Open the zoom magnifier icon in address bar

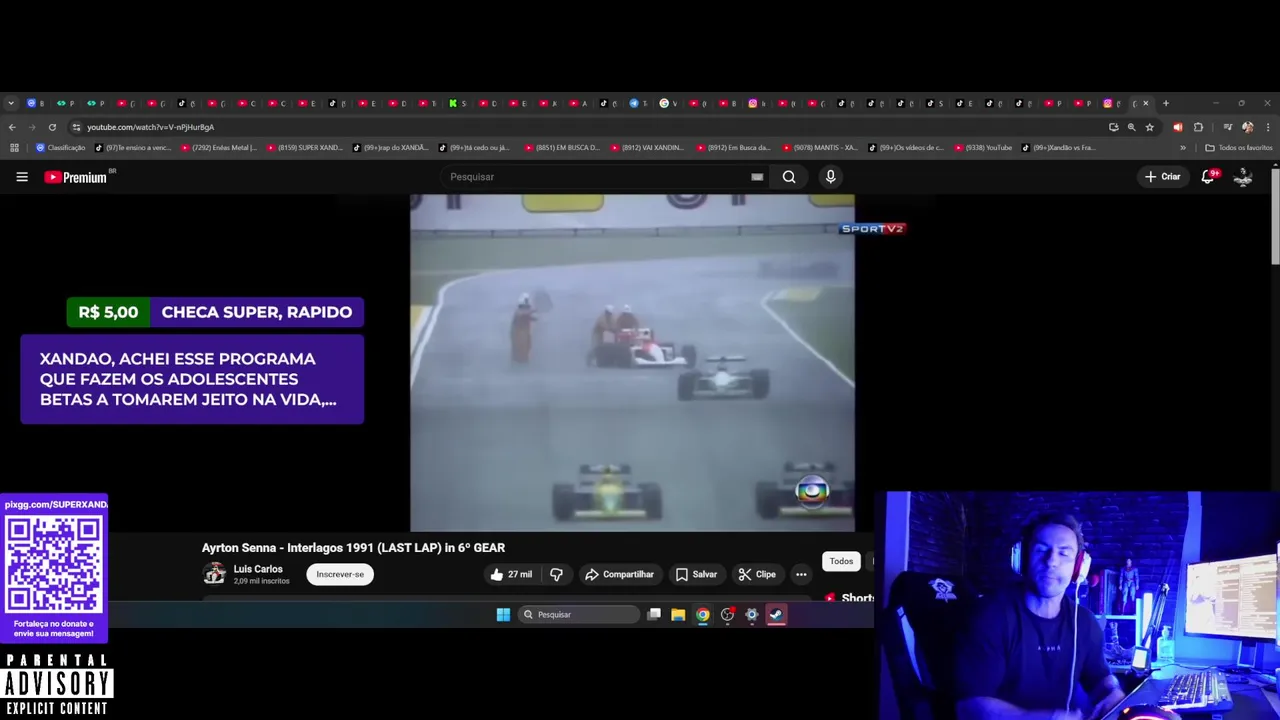point(1131,127)
